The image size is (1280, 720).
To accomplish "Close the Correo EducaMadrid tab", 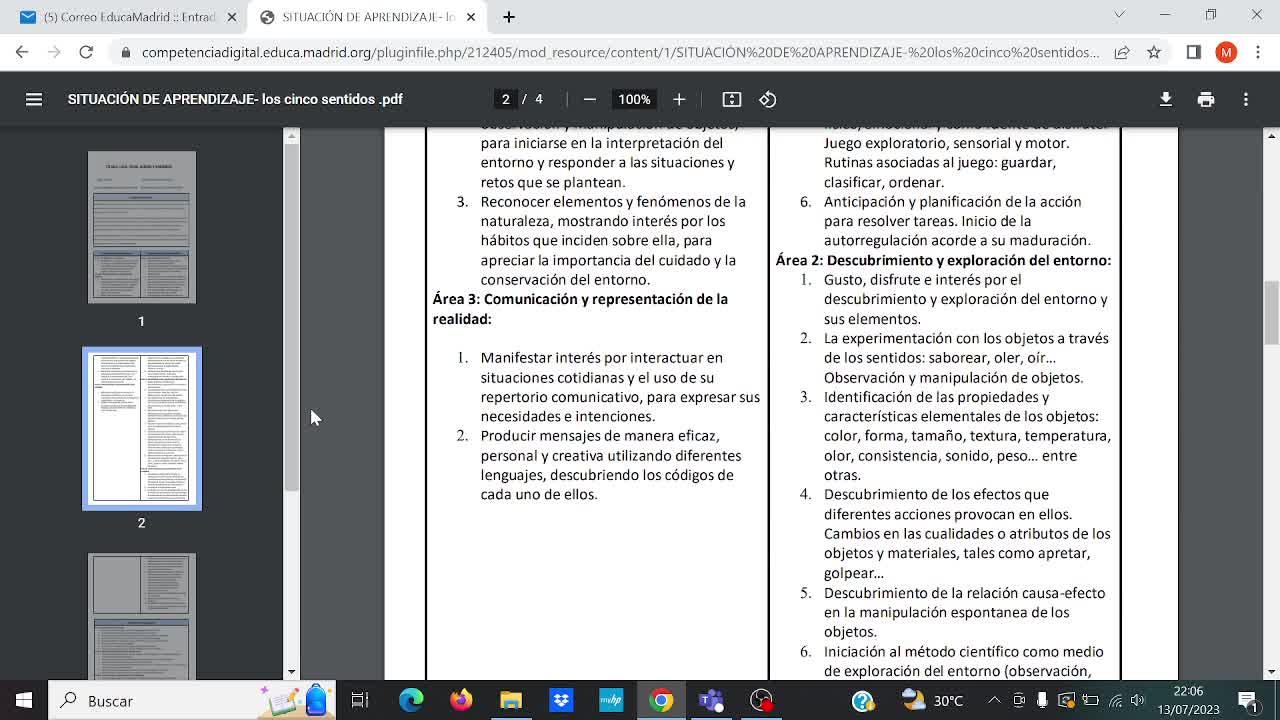I will pyautogui.click(x=232, y=17).
